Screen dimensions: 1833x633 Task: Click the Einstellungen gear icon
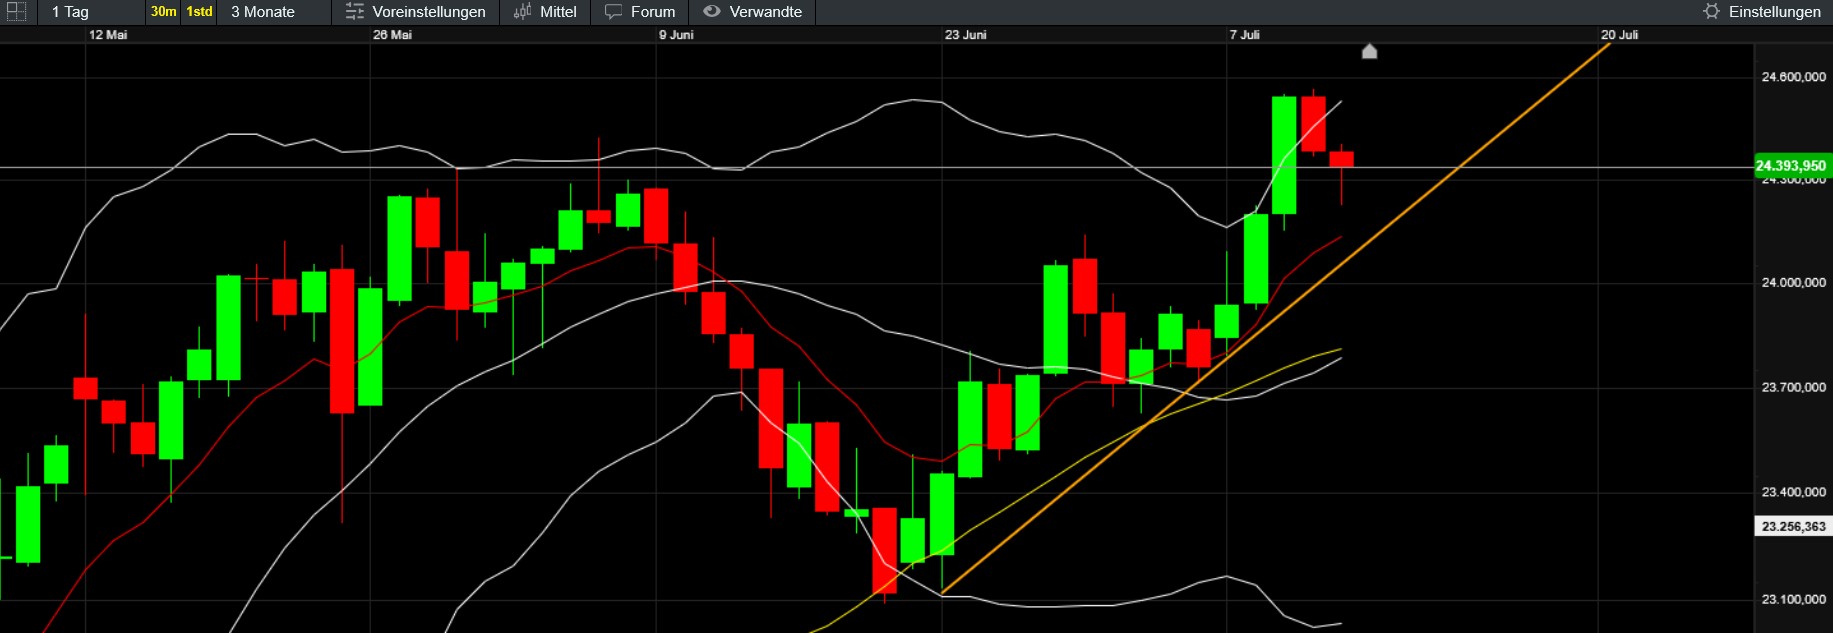(1711, 12)
